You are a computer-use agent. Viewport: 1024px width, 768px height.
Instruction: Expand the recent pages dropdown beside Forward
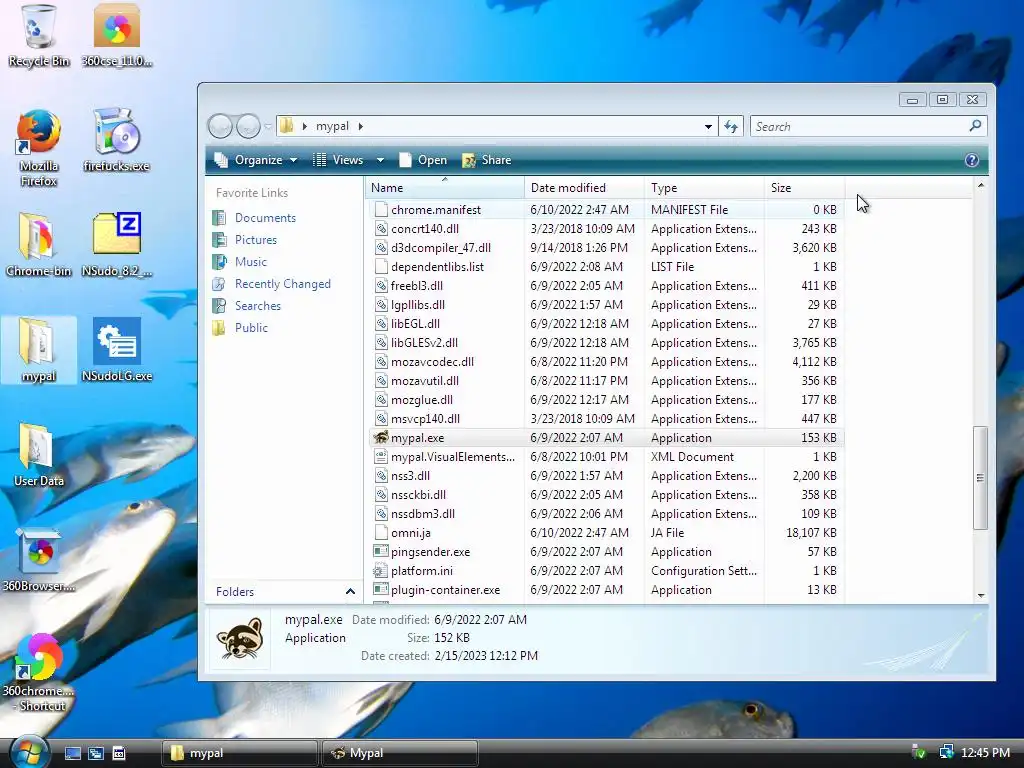[x=268, y=126]
